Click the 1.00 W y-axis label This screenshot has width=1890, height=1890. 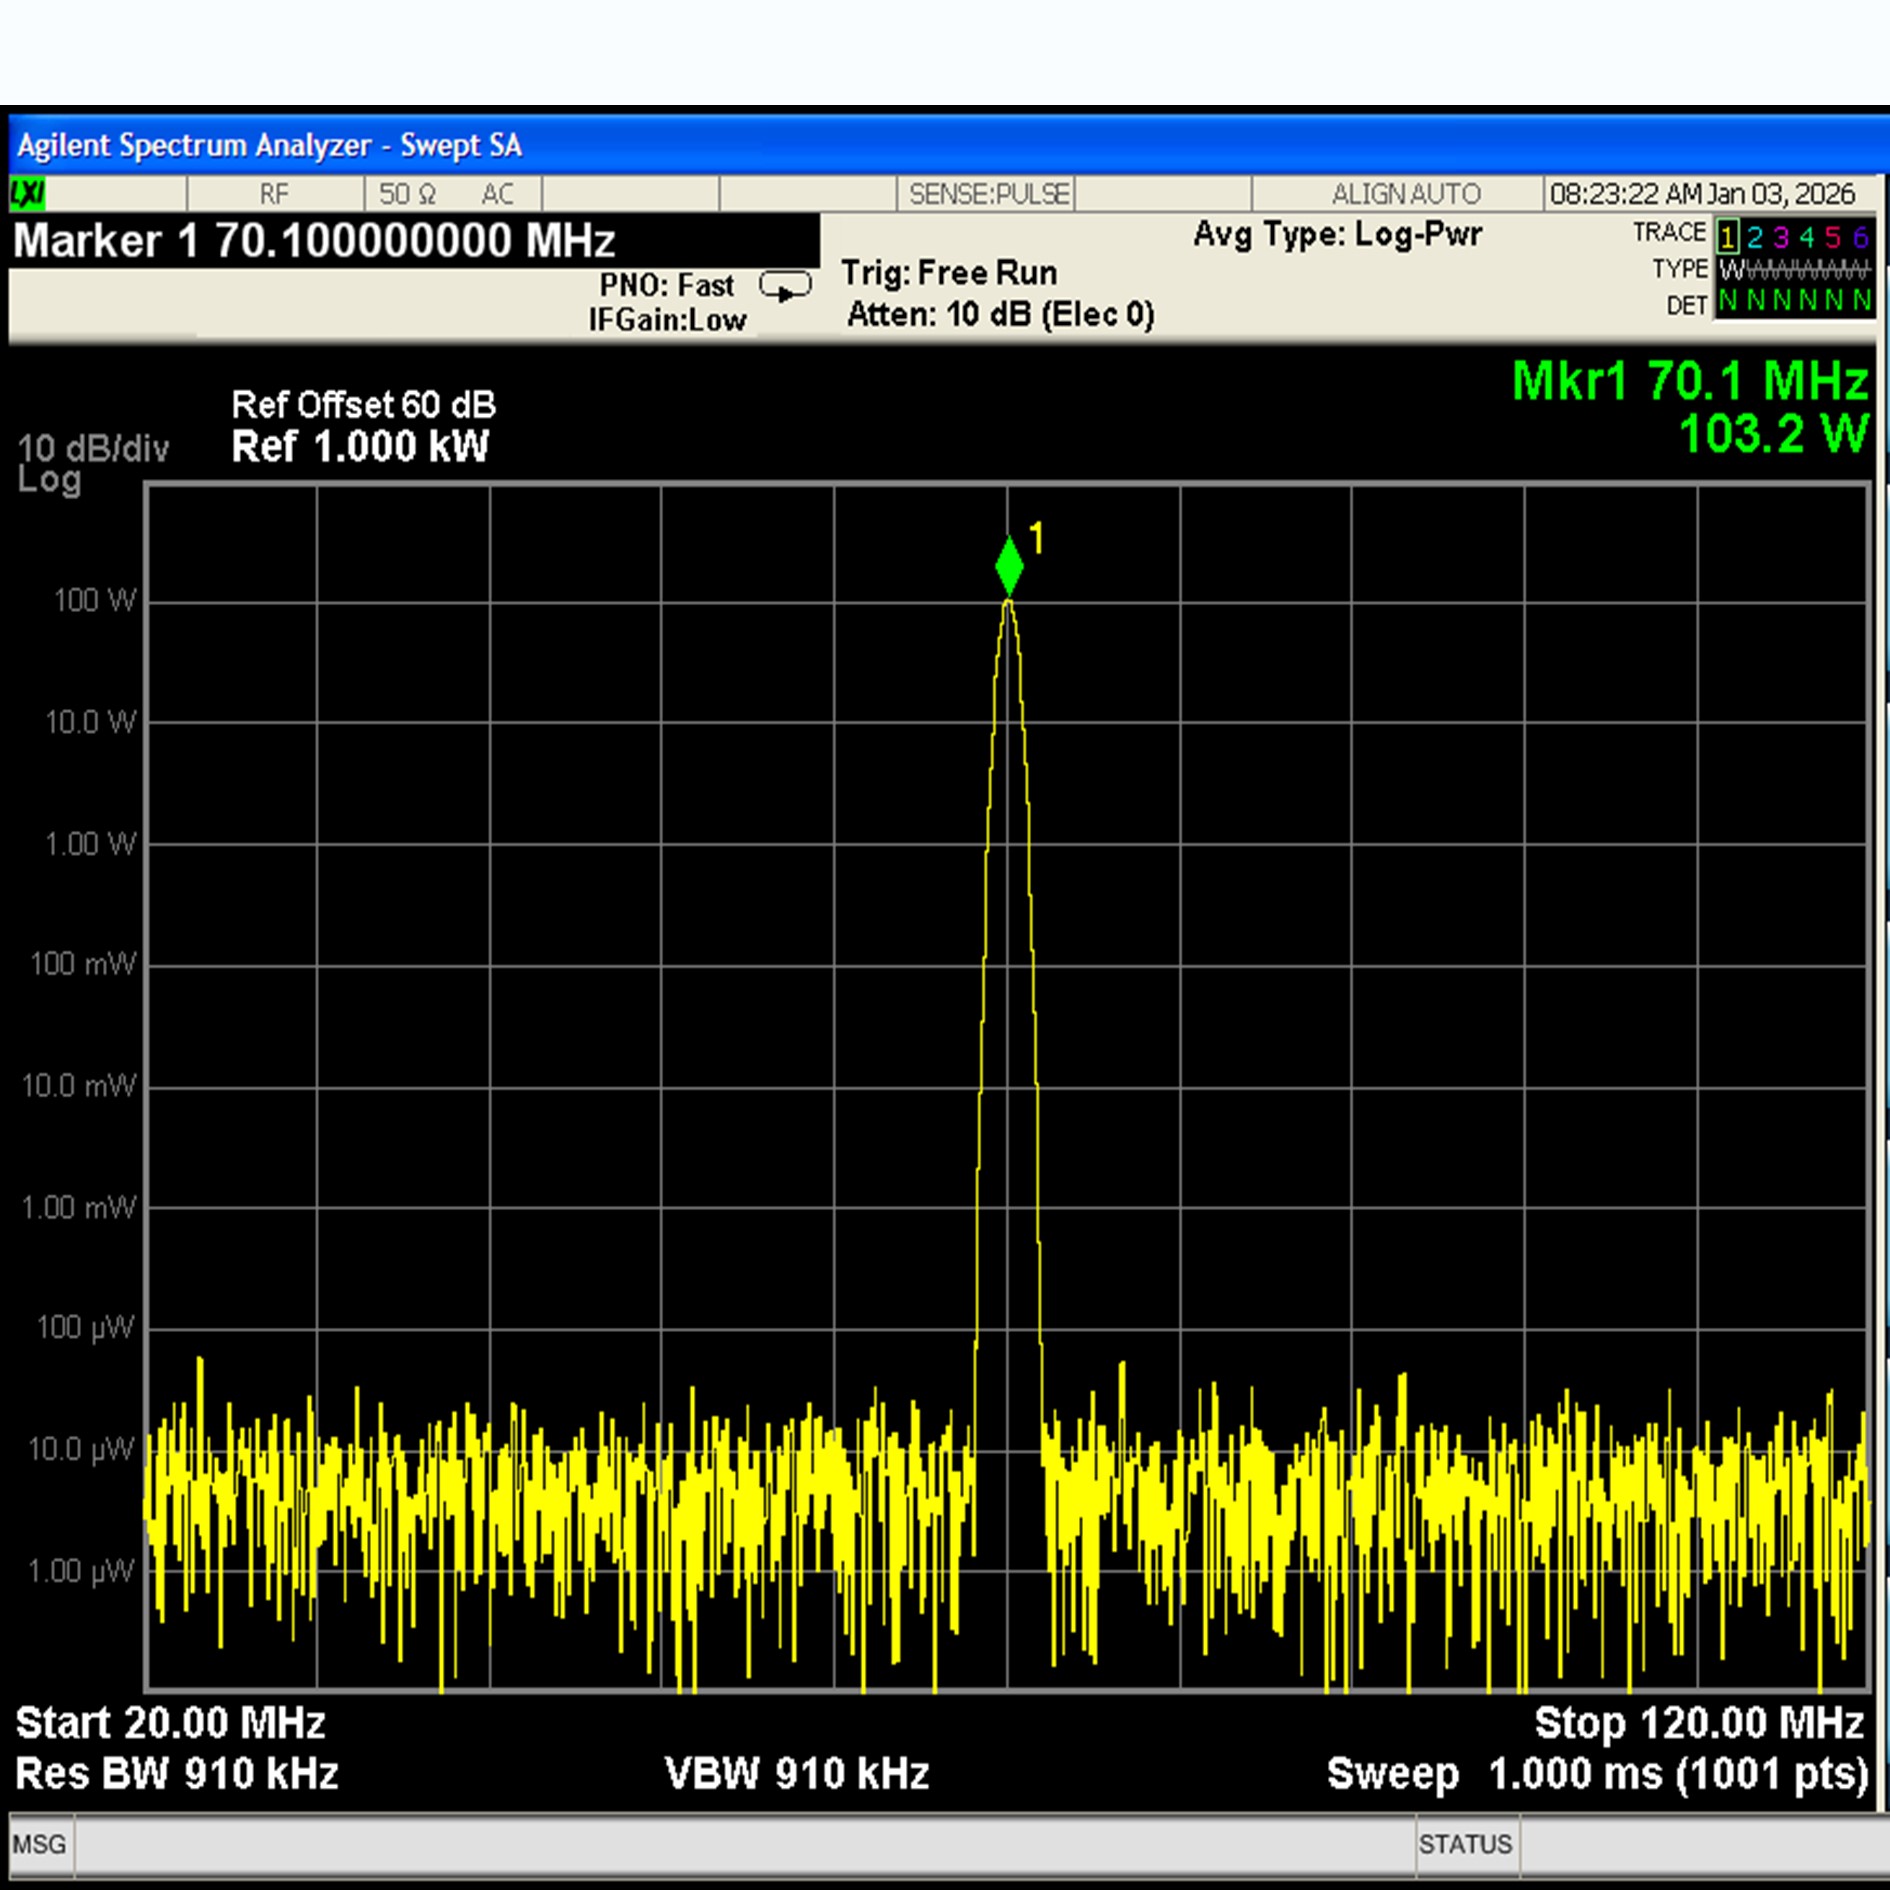tap(90, 844)
